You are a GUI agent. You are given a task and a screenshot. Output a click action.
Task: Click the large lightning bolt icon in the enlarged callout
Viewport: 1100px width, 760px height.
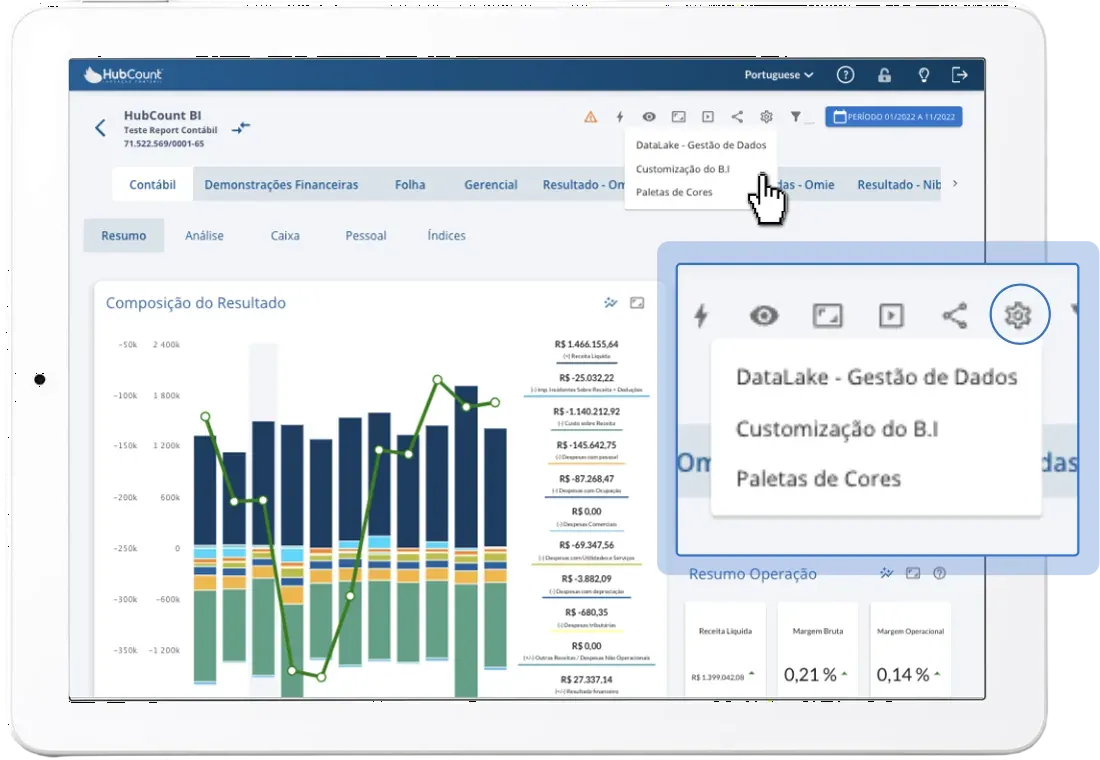[701, 316]
